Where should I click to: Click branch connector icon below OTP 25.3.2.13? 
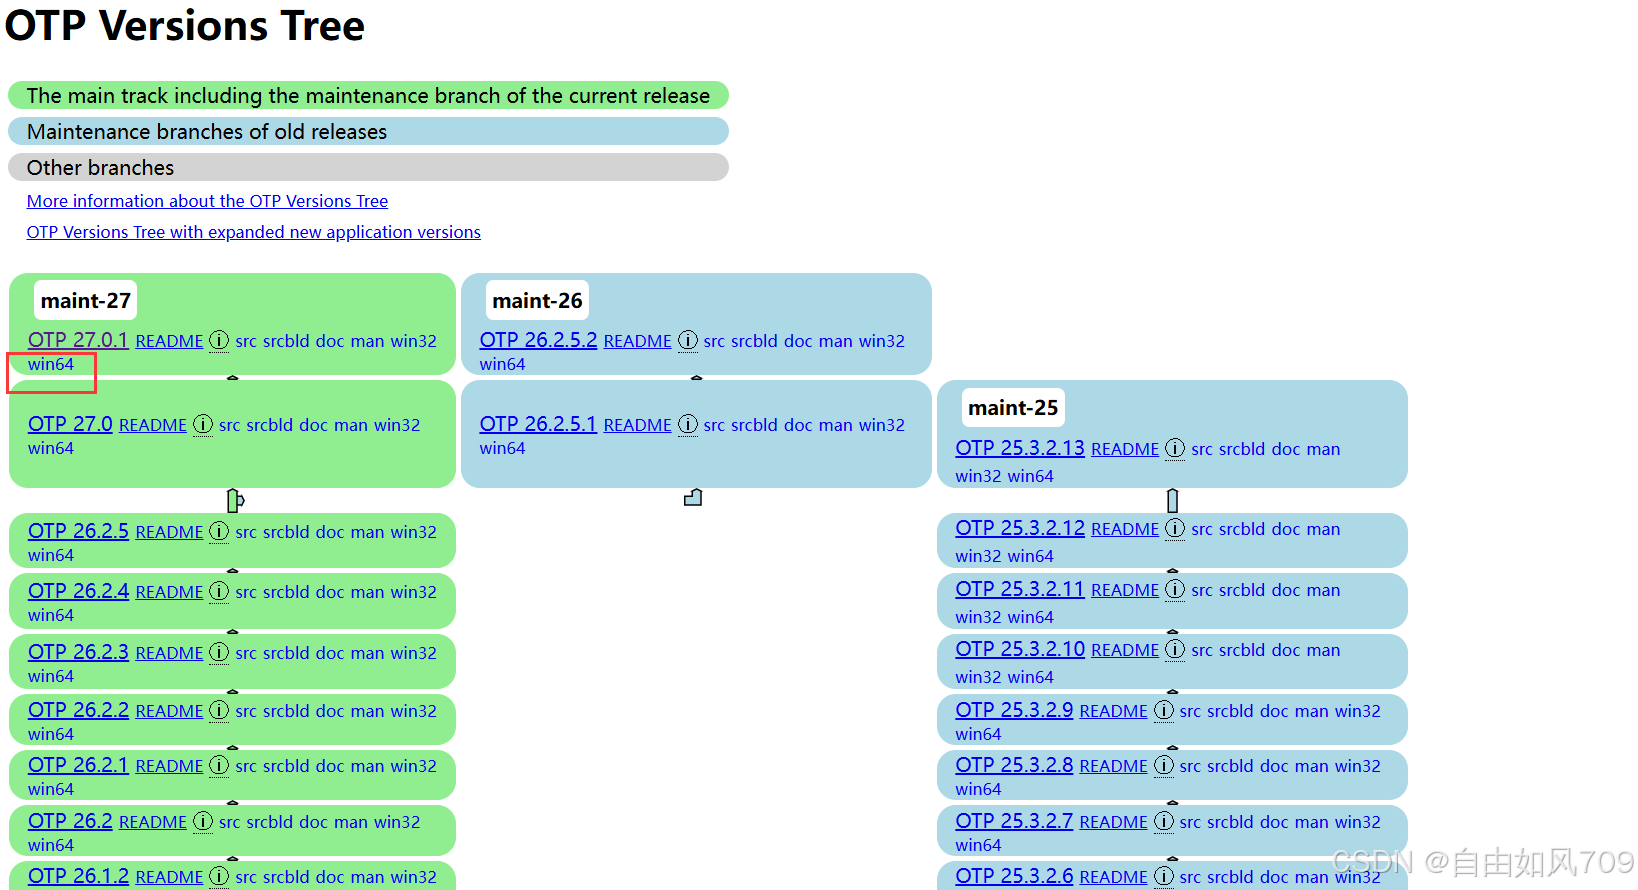pos(1173,501)
